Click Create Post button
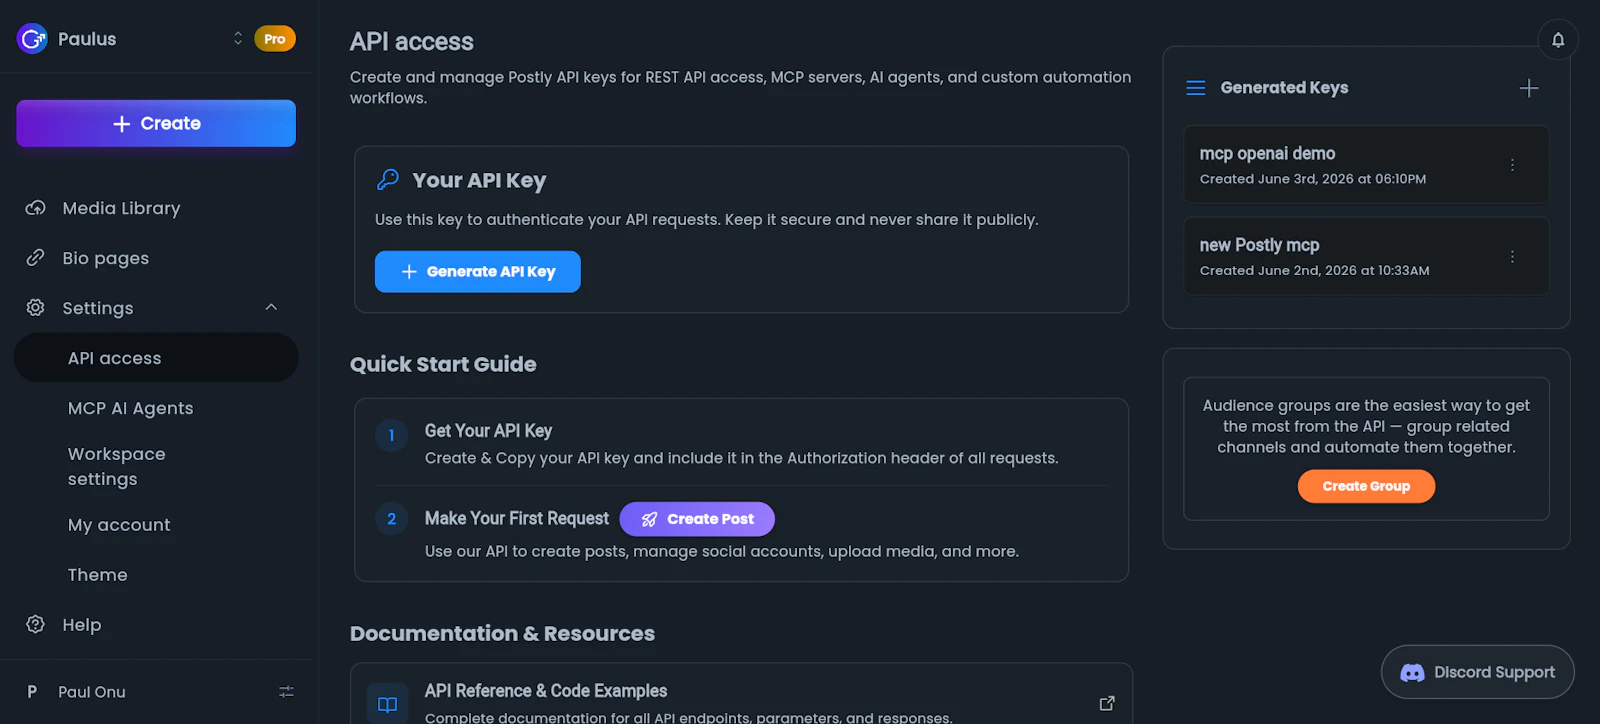Image resolution: width=1600 pixels, height=724 pixels. pos(697,519)
